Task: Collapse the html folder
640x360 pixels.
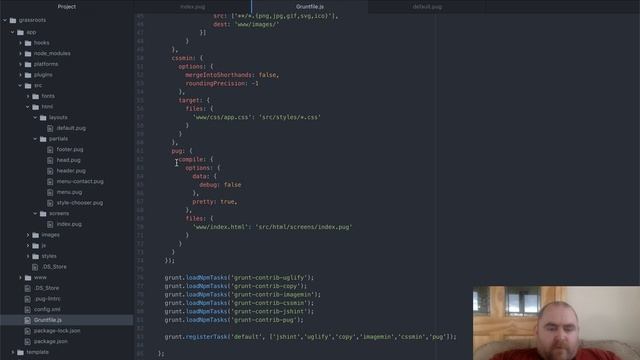Action: 28,107
